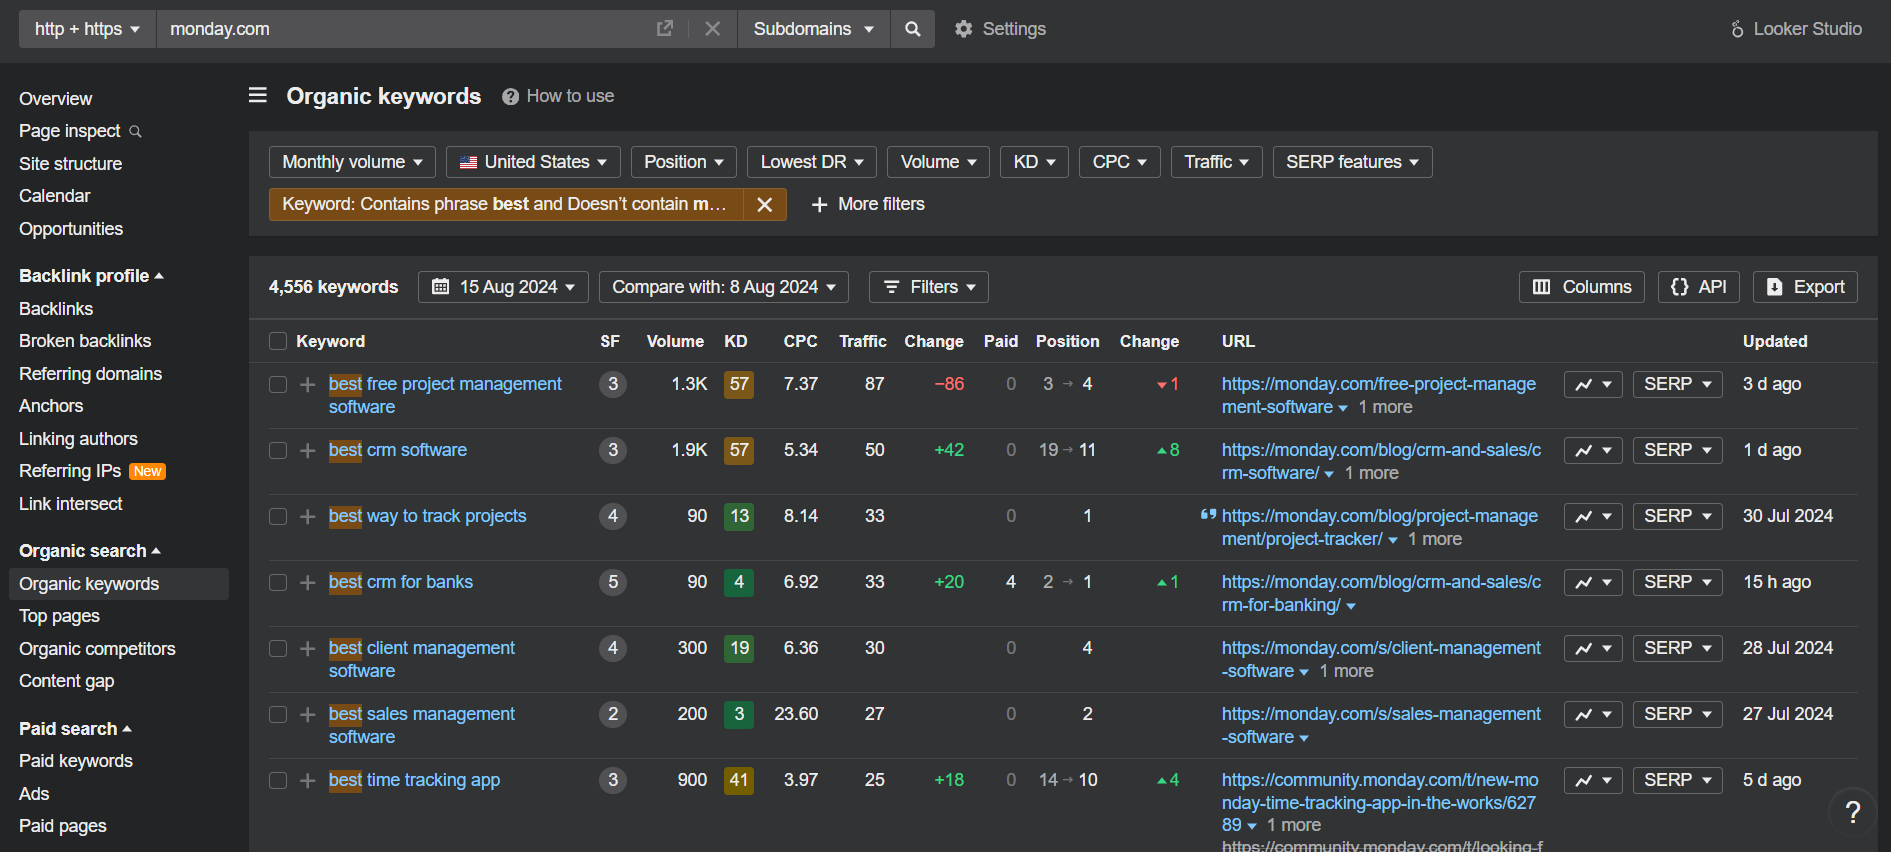Check the best time tracking app row
Screen dimensions: 1891x852
tap(278, 781)
